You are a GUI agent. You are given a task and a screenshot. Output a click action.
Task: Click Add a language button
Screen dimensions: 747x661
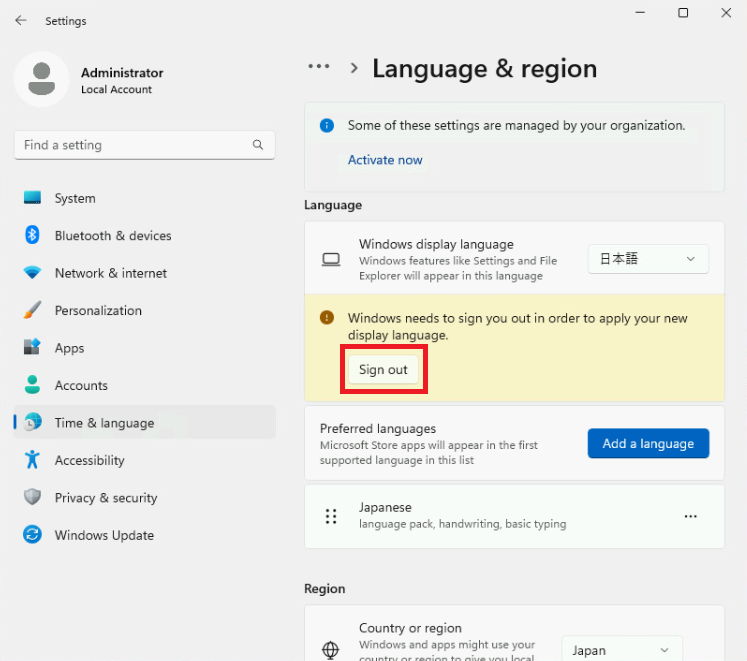point(648,443)
